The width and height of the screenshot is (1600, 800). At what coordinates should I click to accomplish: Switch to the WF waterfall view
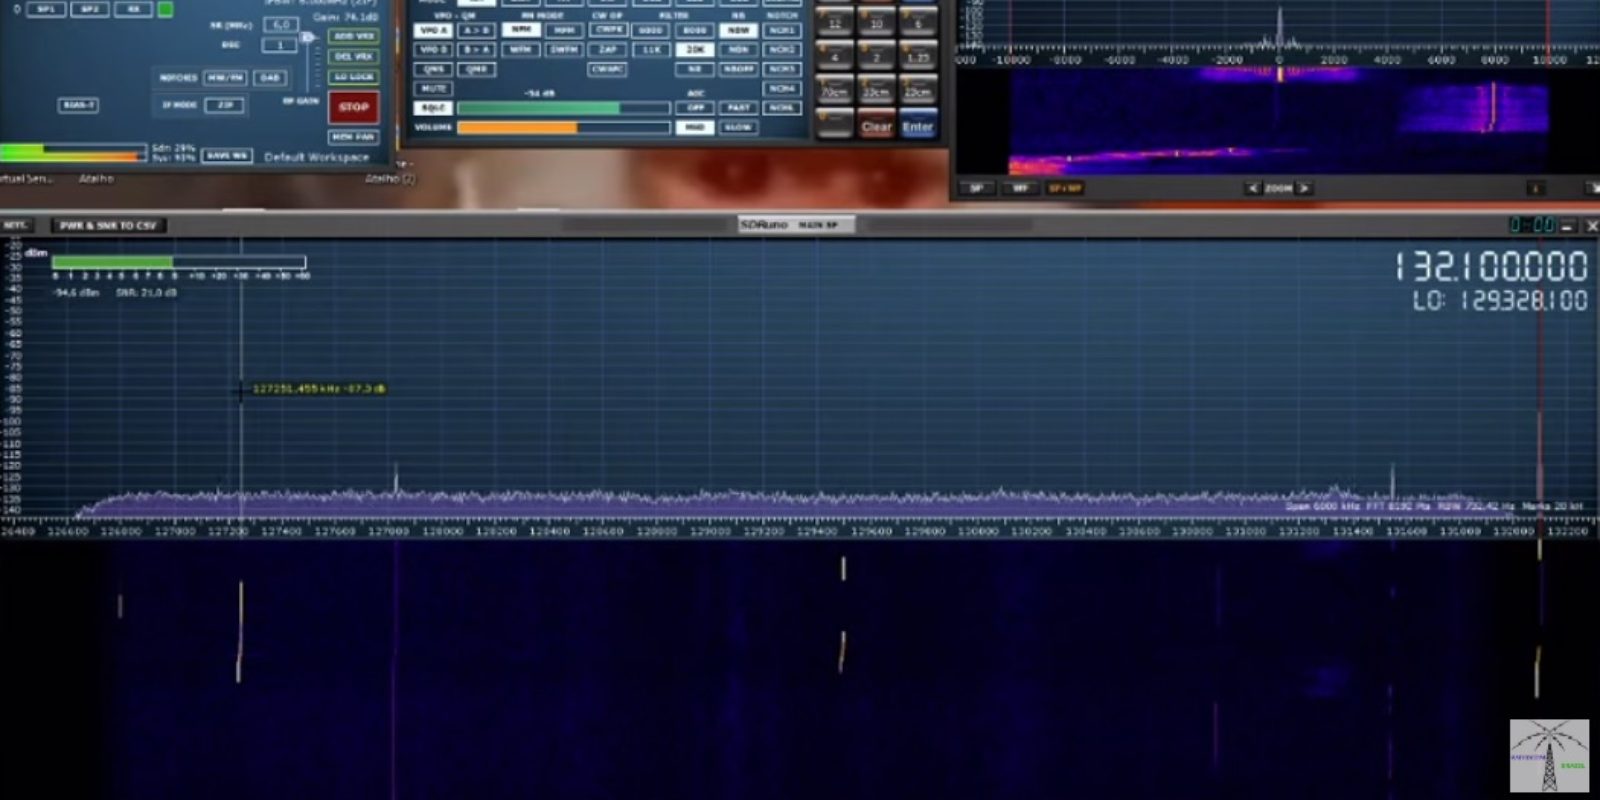pos(1020,188)
